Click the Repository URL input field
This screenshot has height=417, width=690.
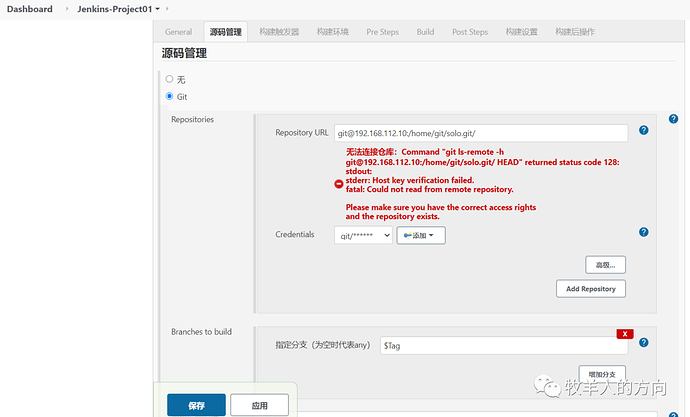click(480, 133)
